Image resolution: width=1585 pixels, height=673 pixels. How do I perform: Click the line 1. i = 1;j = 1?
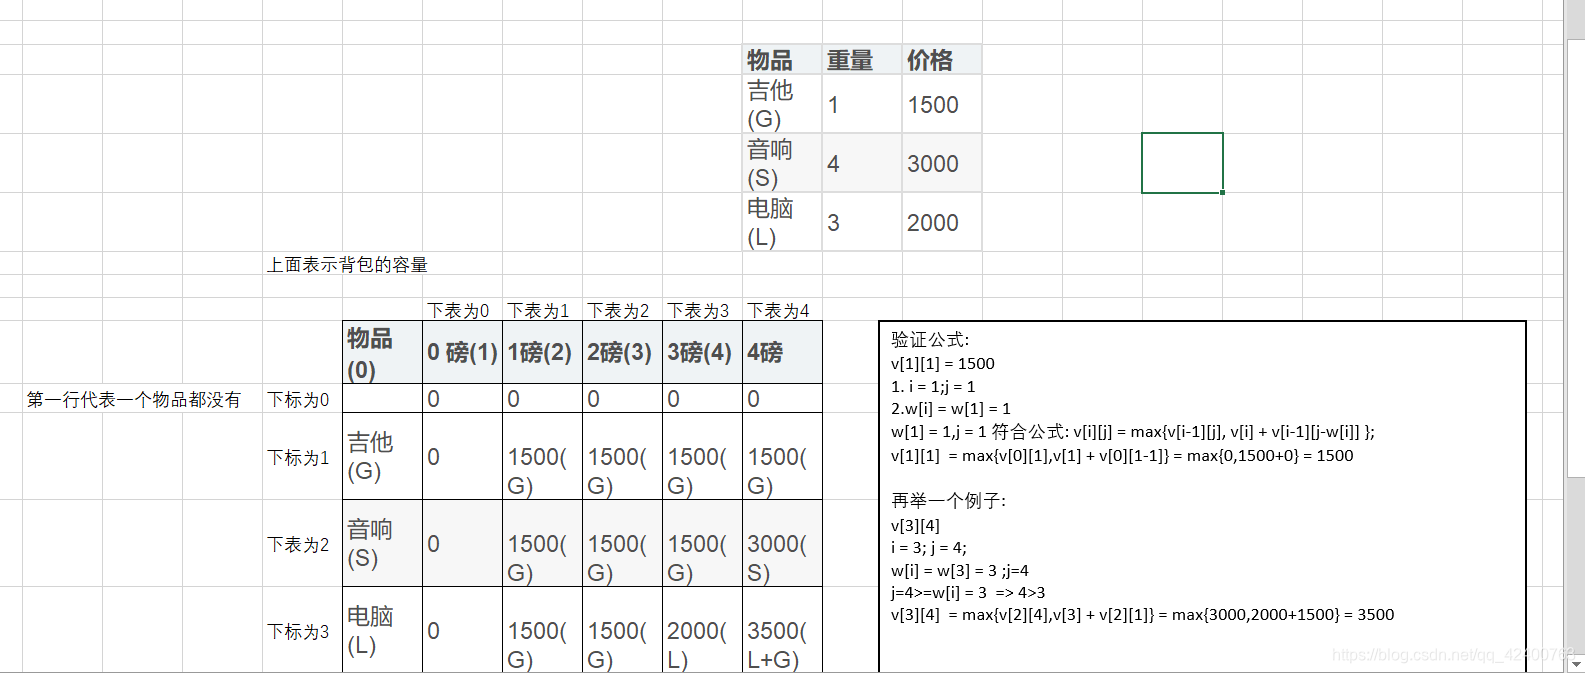(933, 387)
